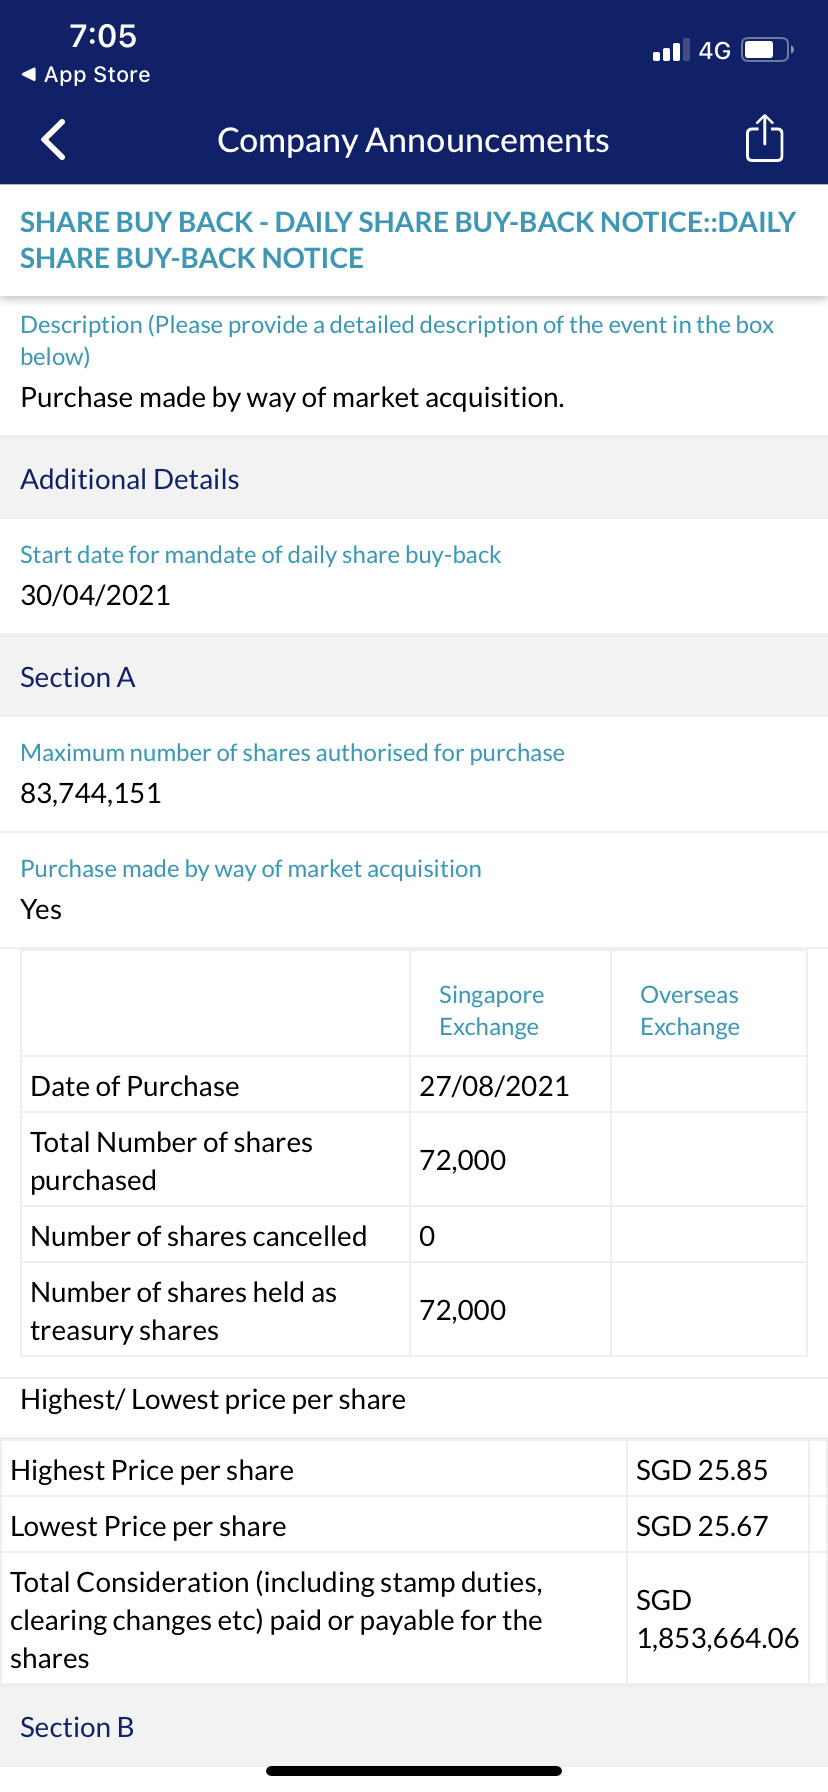Tap the Section B header
Screen dimensions: 828x1792
click(77, 1727)
